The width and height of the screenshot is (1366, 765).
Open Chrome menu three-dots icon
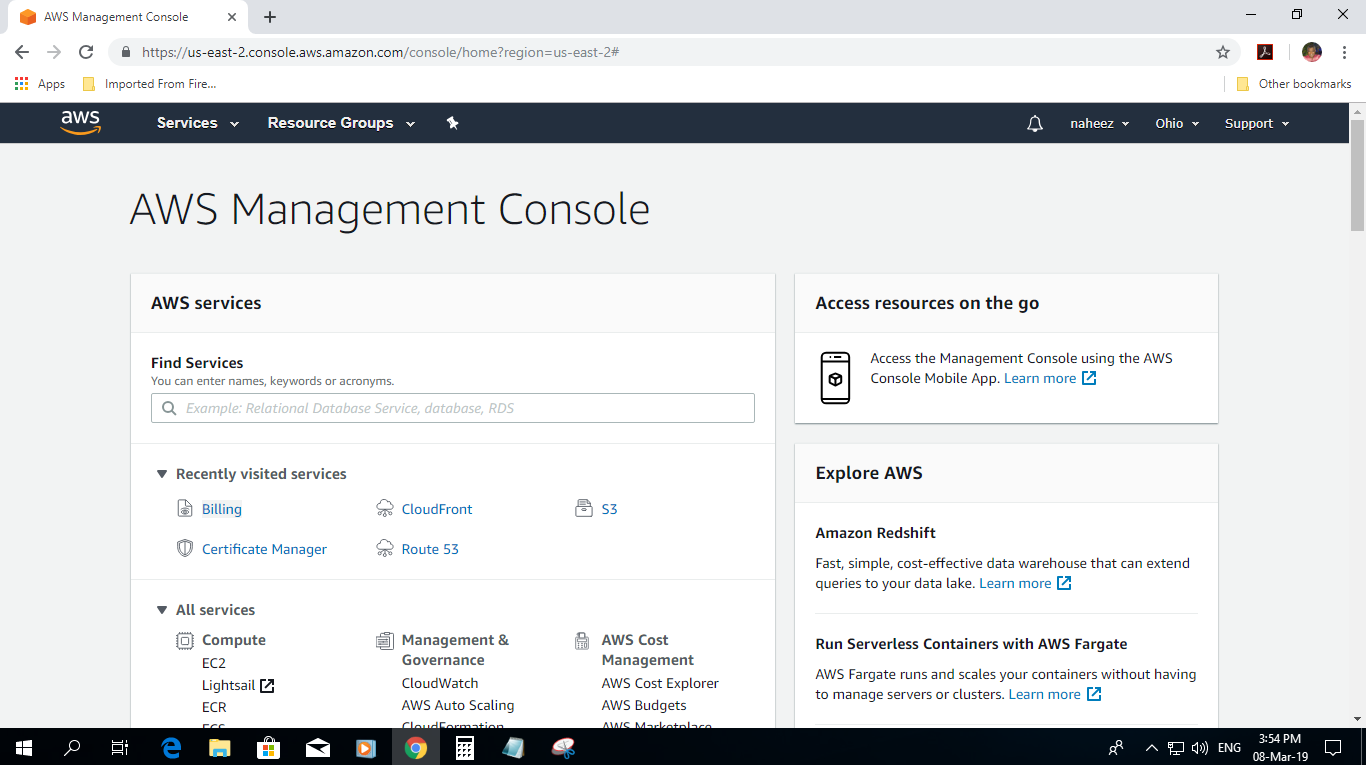point(1345,52)
